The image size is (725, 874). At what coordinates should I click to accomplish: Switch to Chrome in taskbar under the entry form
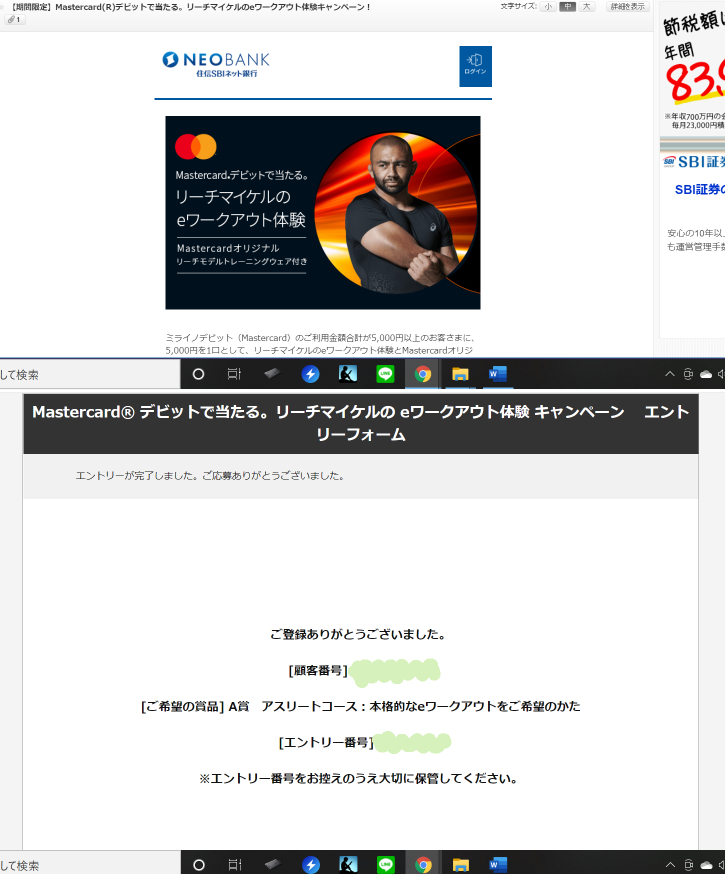pyautogui.click(x=424, y=865)
